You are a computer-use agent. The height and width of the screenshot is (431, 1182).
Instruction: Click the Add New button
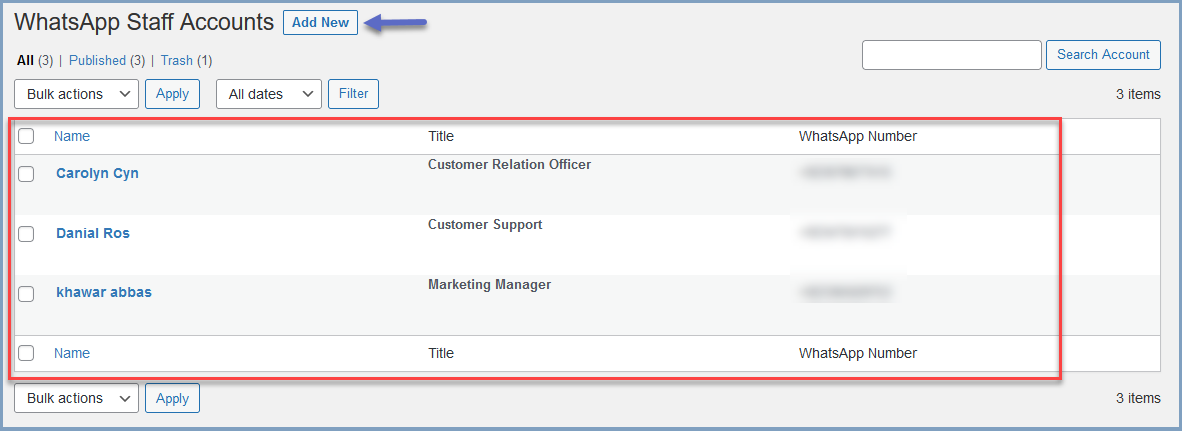tap(320, 23)
